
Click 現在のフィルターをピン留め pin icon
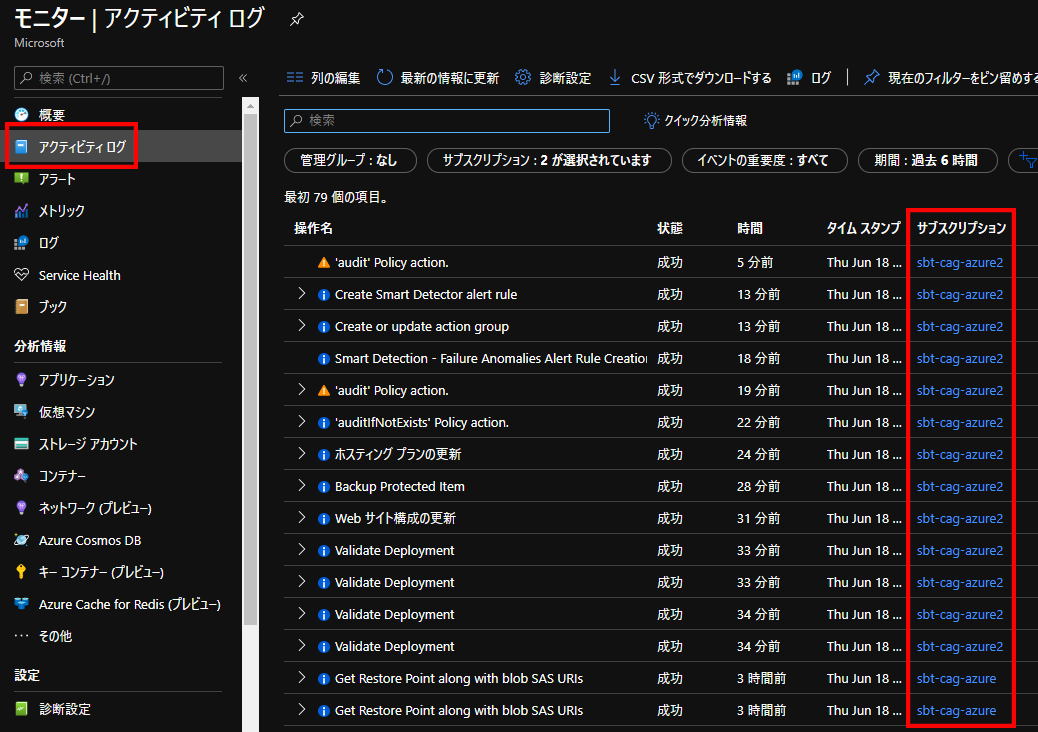pyautogui.click(x=872, y=77)
